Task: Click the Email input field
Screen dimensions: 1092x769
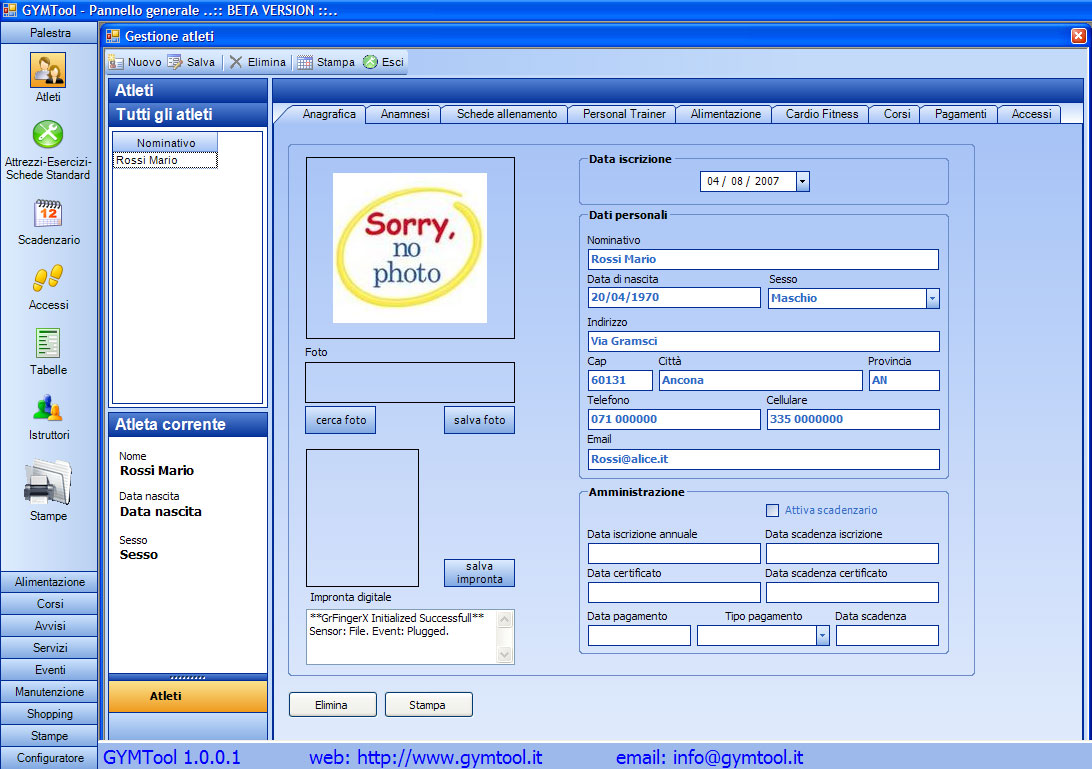Action: pyautogui.click(x=763, y=459)
